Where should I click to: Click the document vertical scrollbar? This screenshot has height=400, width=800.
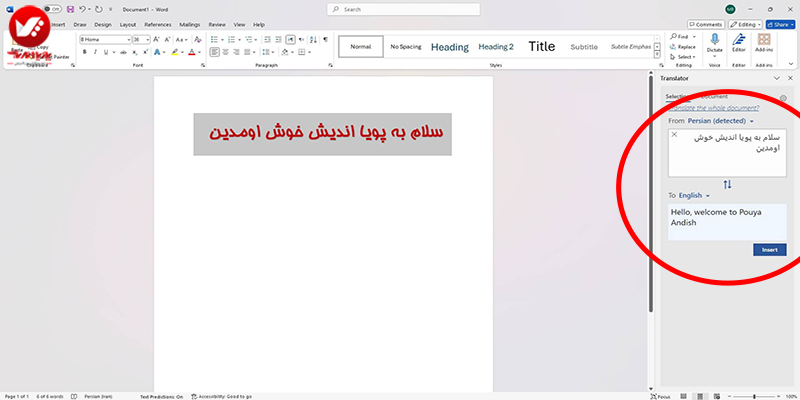(x=651, y=194)
